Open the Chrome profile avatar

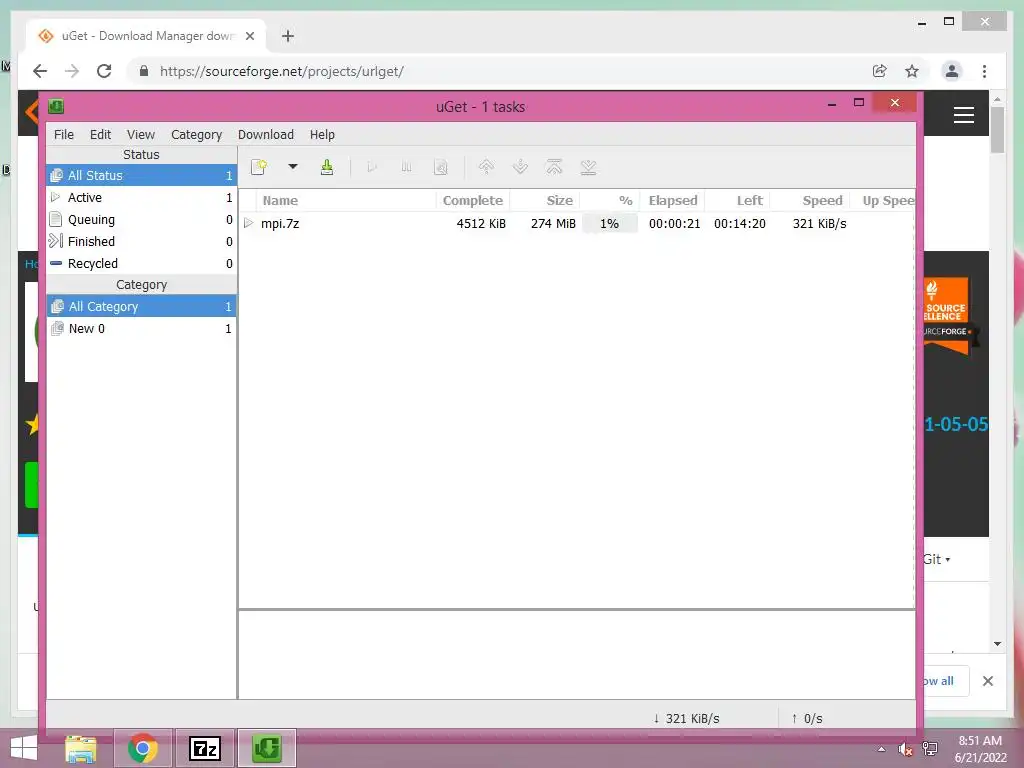tap(952, 71)
